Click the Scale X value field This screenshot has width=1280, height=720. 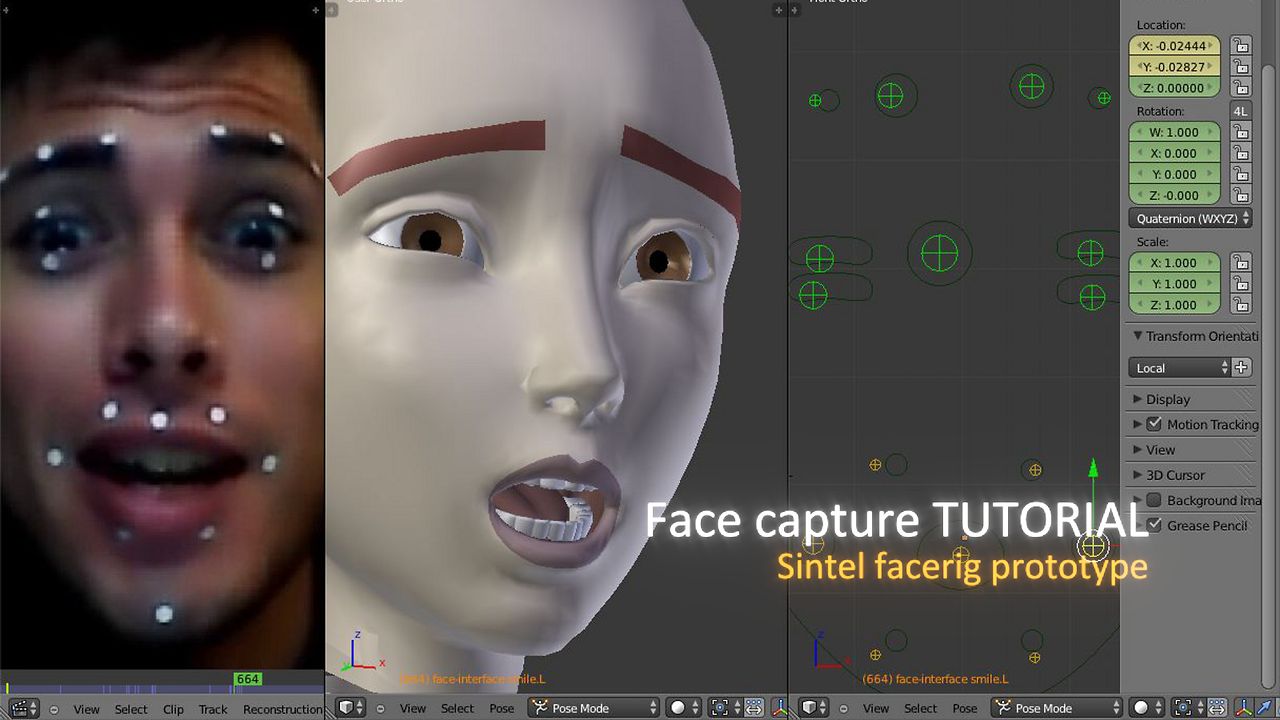coord(1175,263)
